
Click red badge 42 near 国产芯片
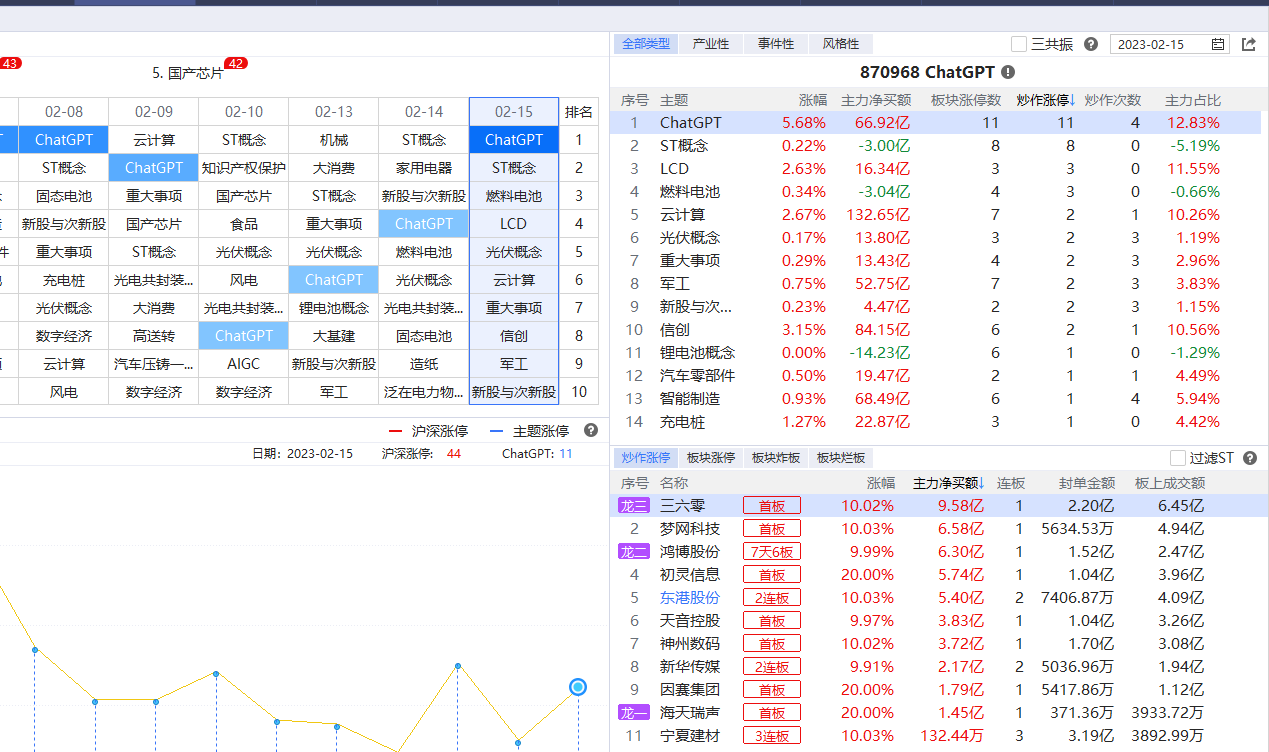(x=236, y=63)
